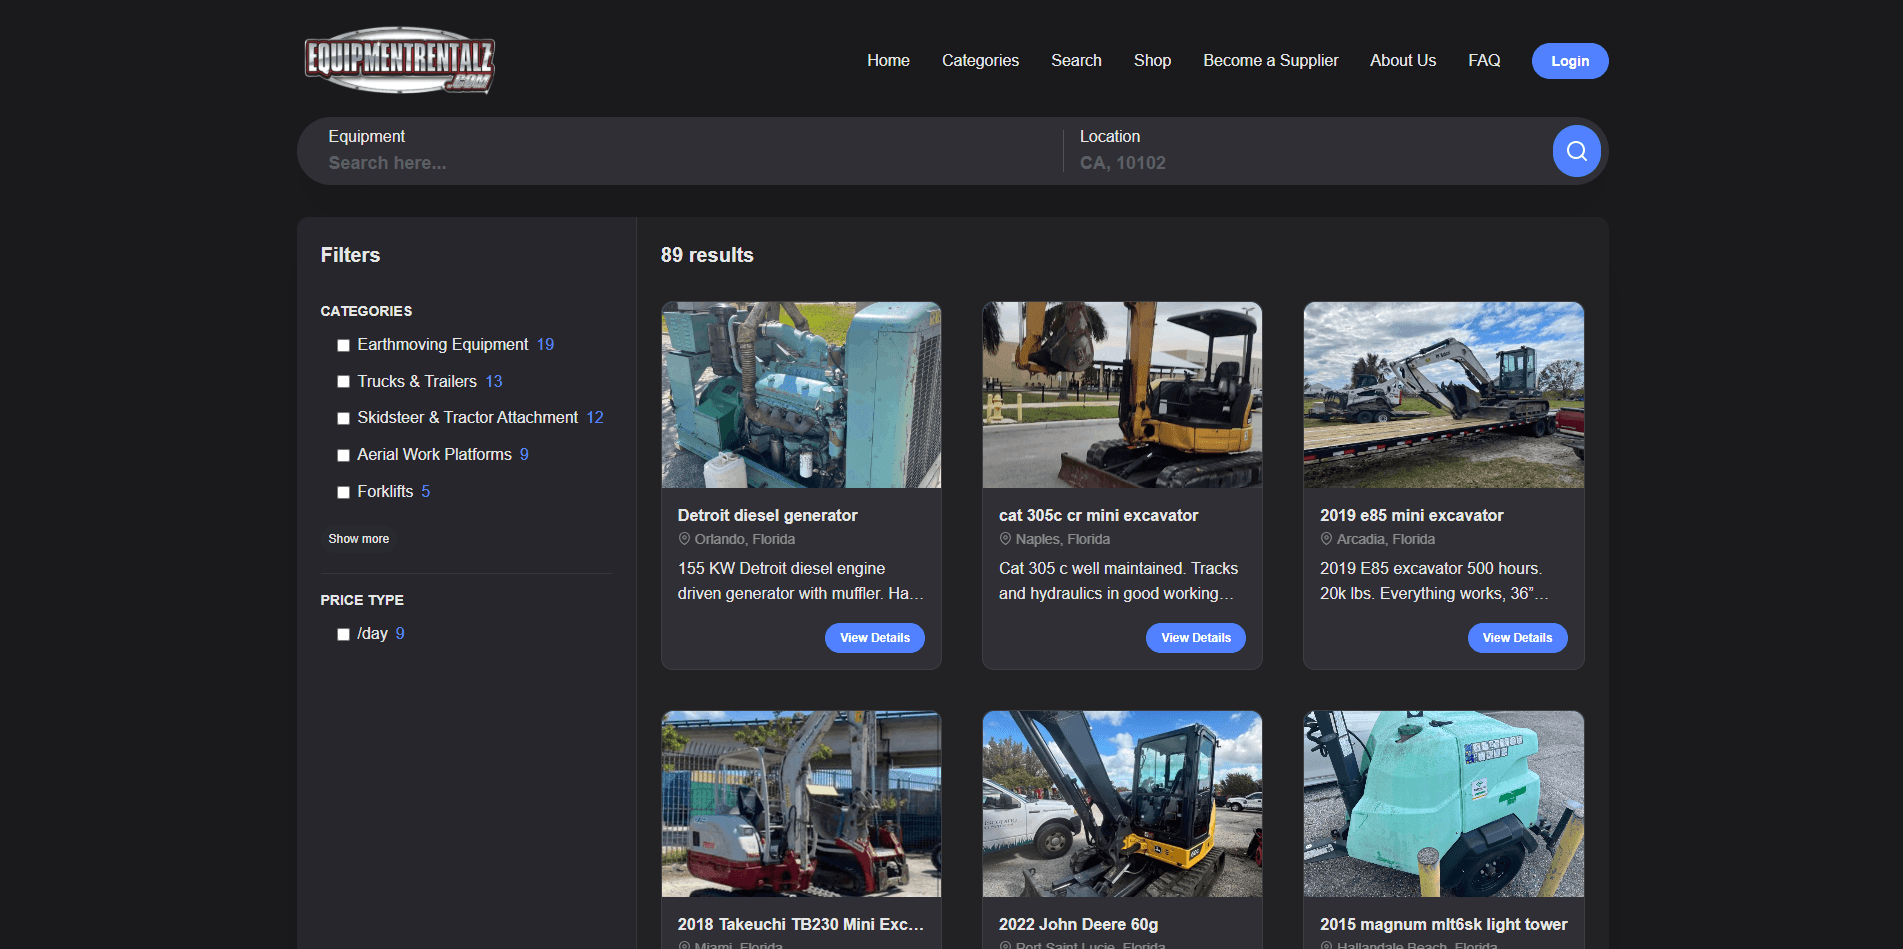Click the Naples, Florida location text

click(1063, 539)
